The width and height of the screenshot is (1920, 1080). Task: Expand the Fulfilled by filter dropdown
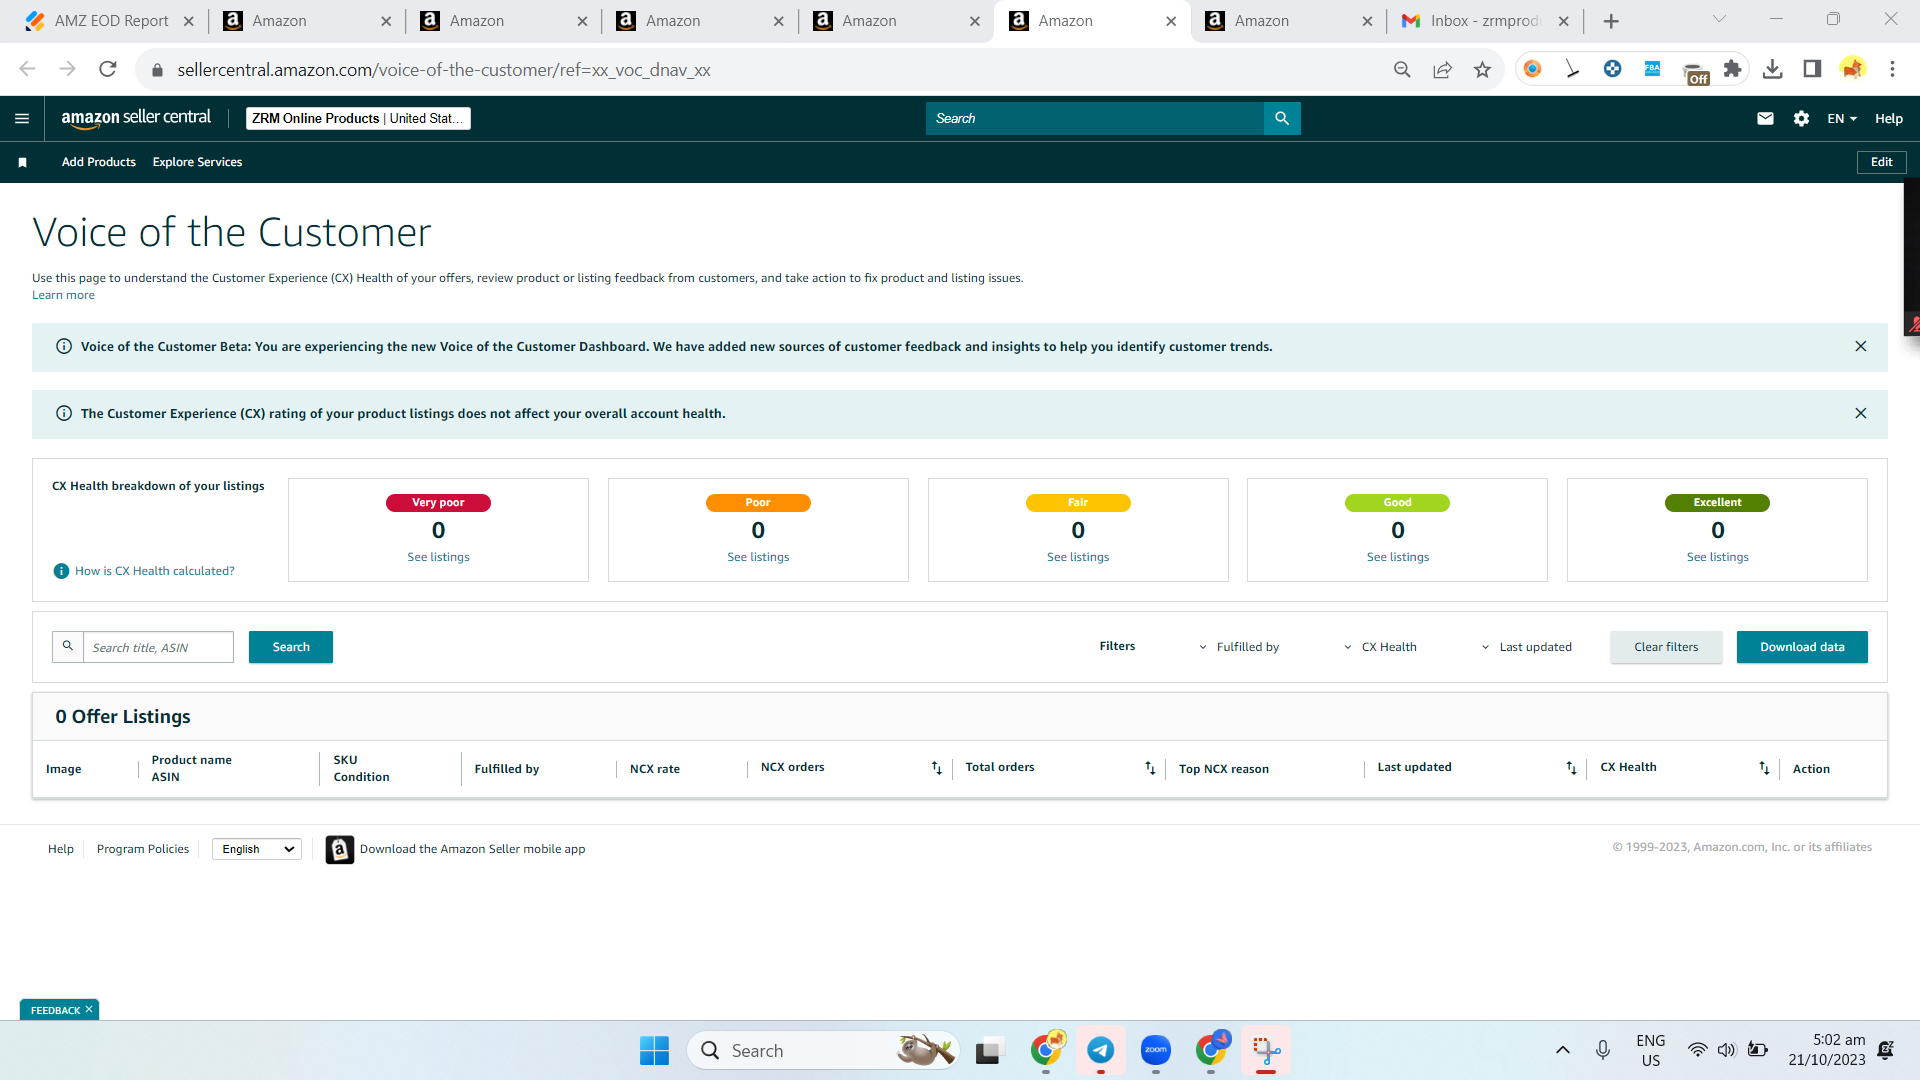point(1239,647)
